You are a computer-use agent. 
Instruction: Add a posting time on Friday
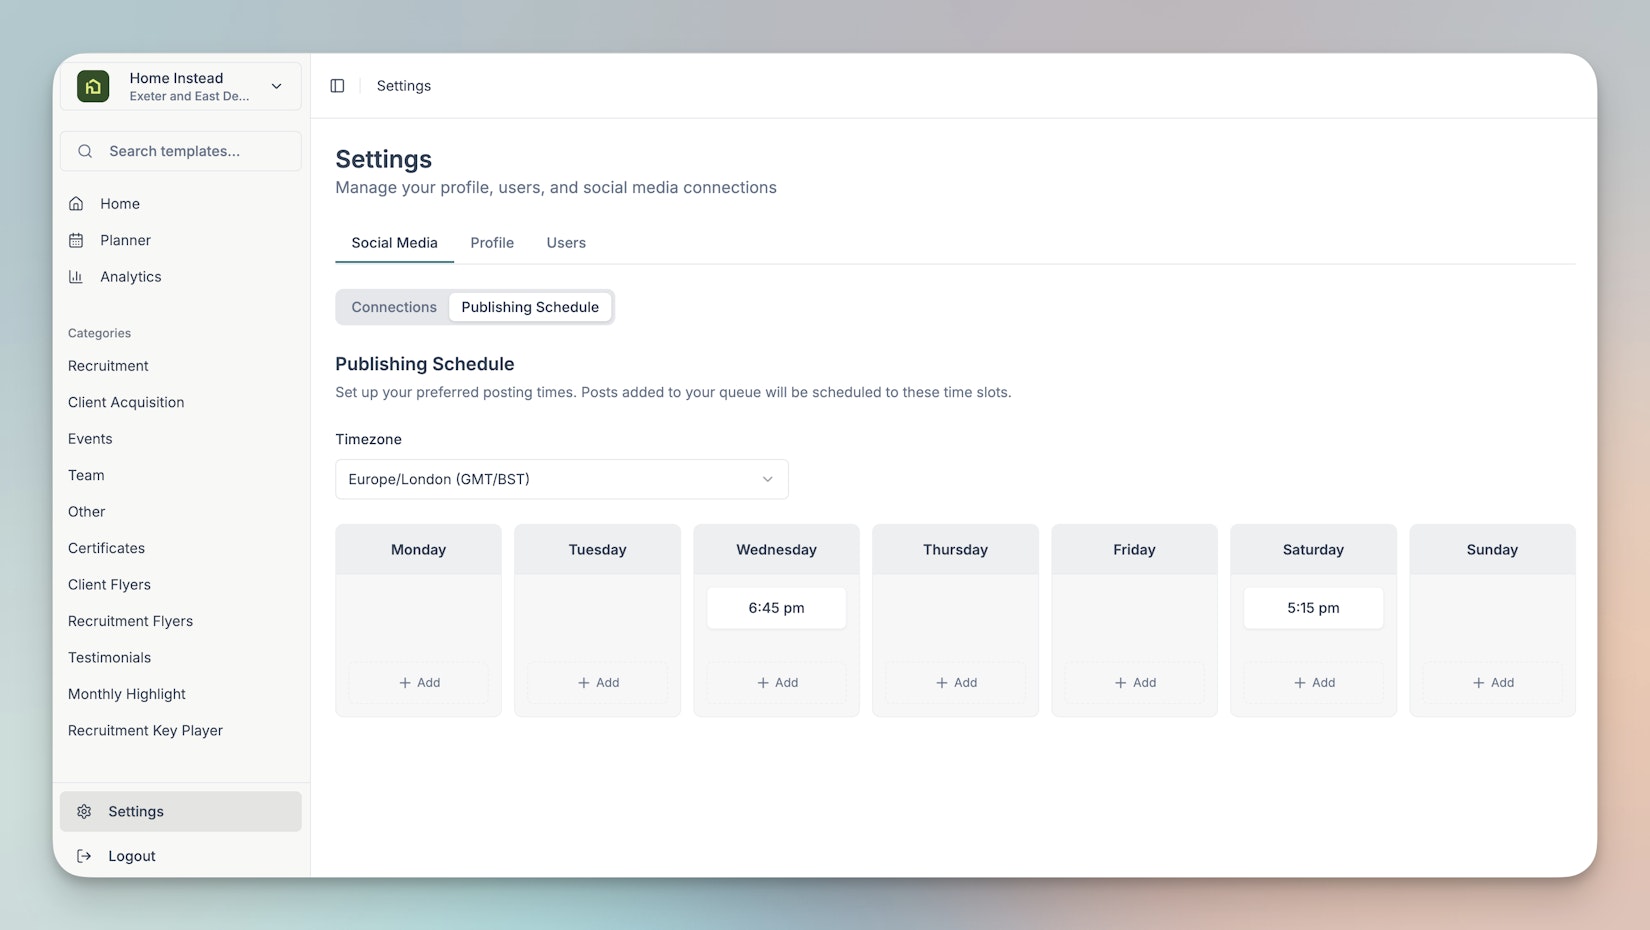click(1134, 683)
